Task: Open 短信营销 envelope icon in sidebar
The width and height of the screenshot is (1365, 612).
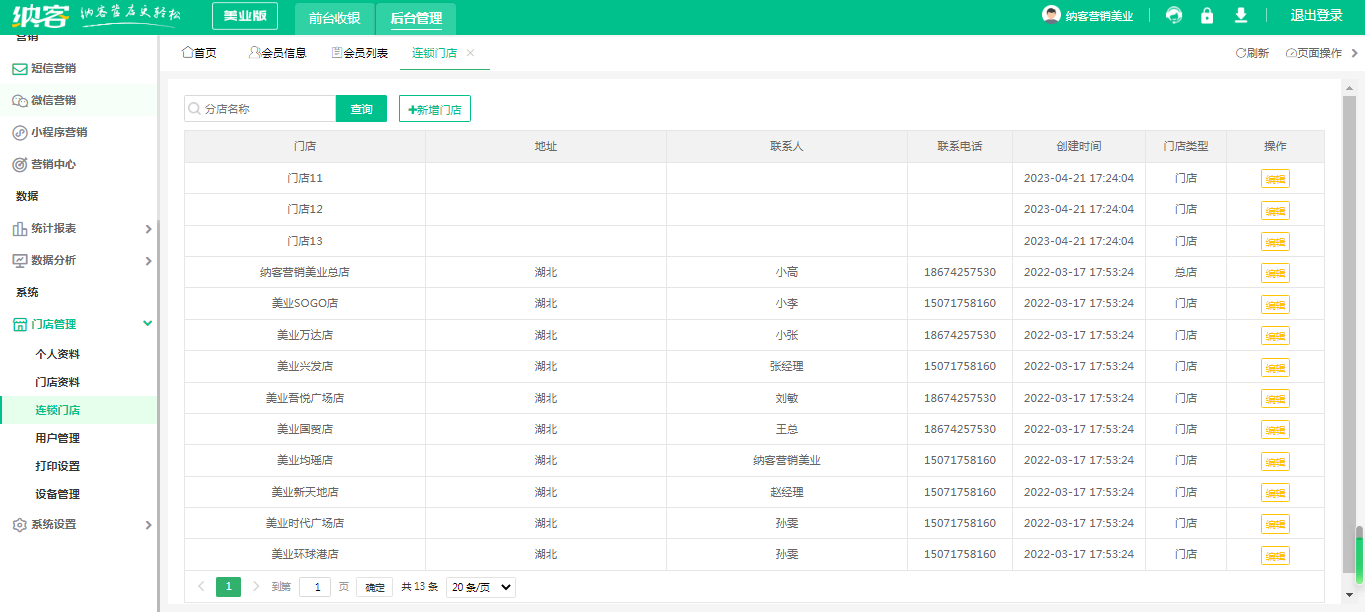Action: click(x=19, y=69)
